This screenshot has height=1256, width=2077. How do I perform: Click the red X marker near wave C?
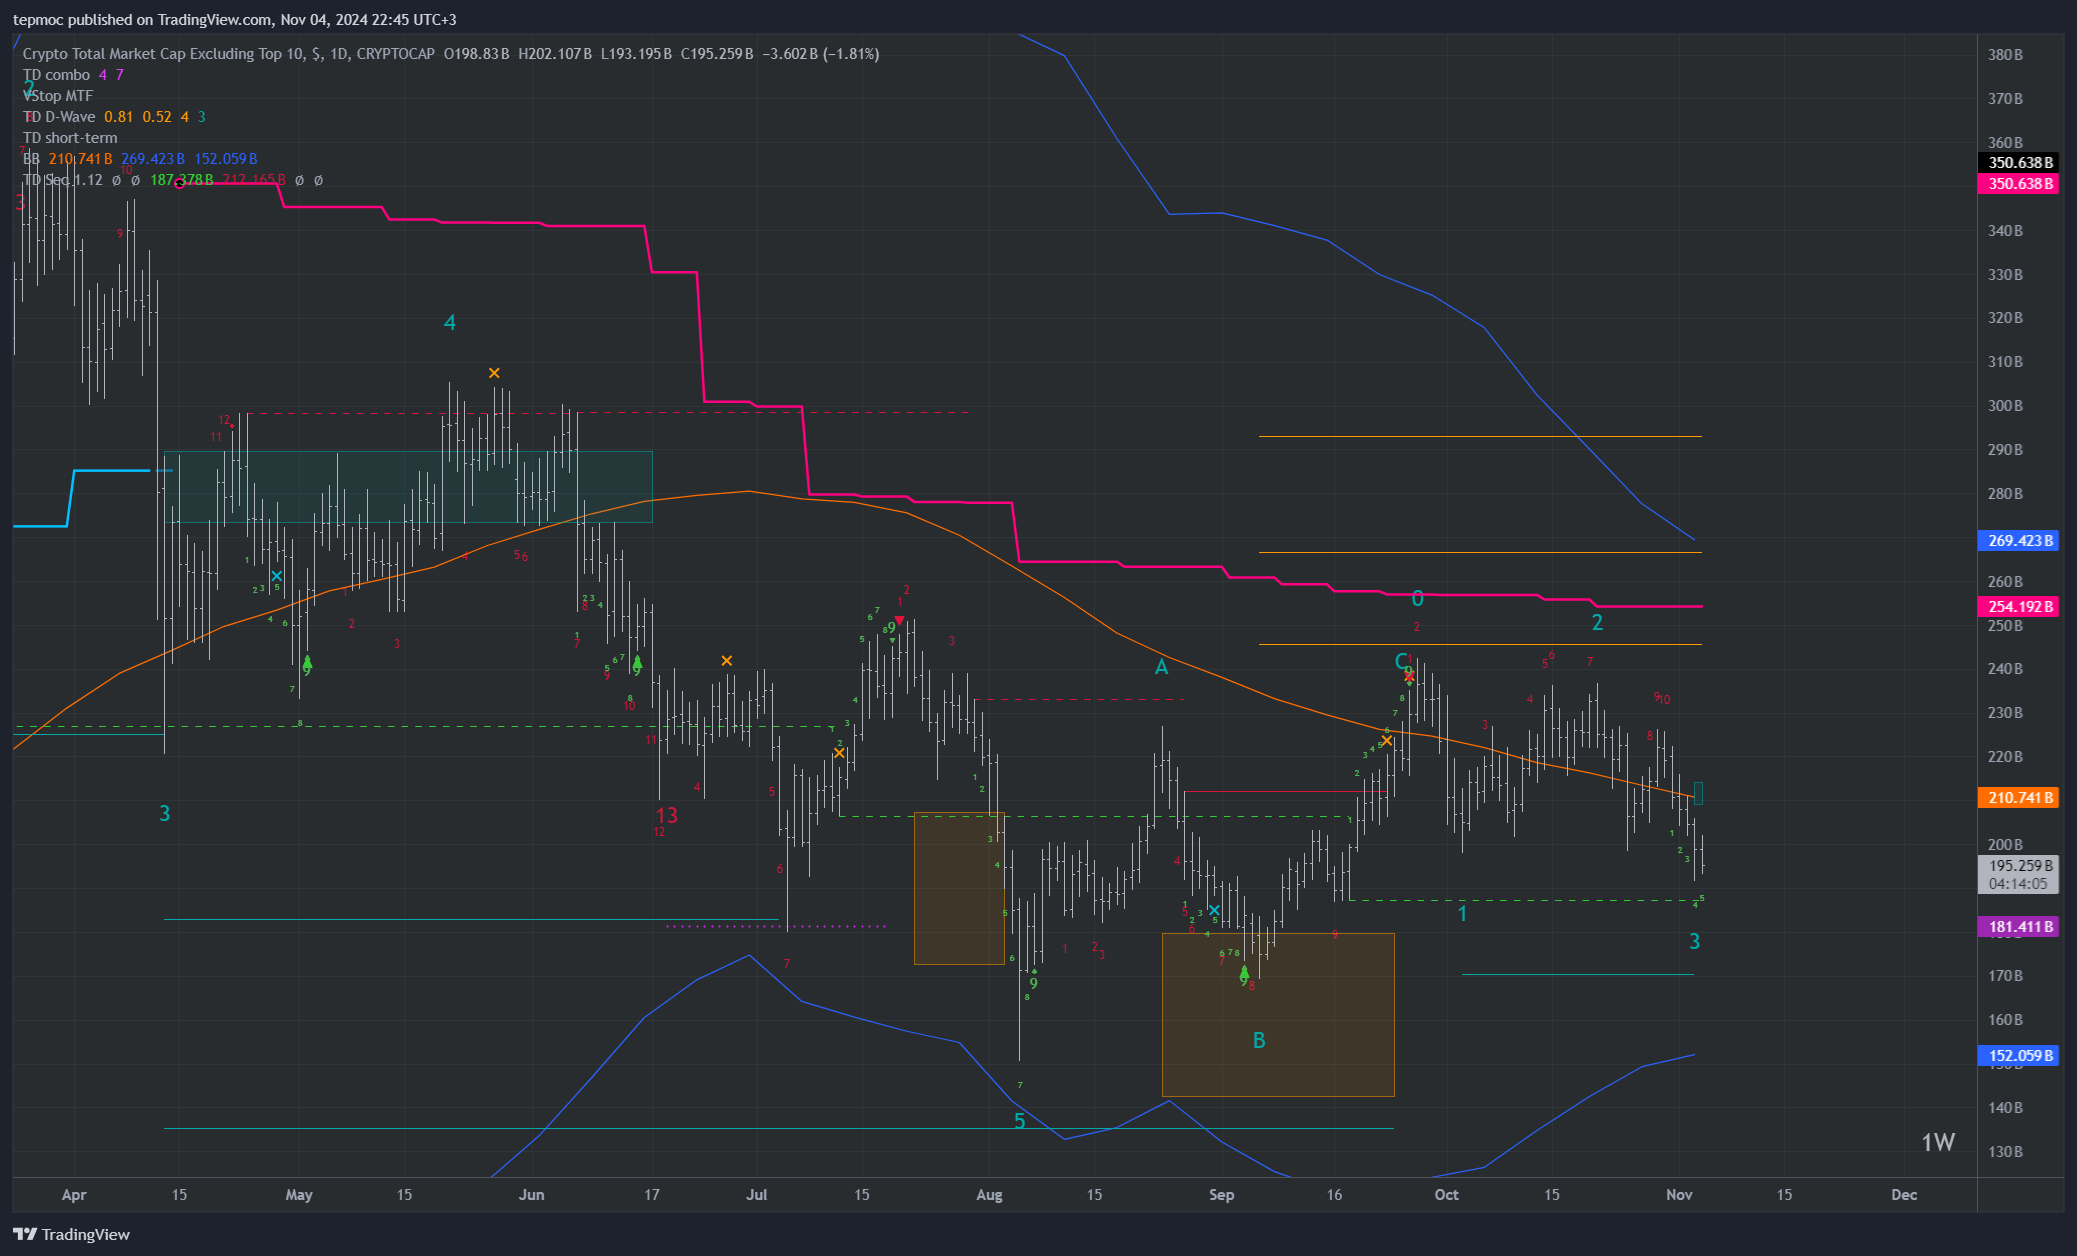pos(1409,677)
